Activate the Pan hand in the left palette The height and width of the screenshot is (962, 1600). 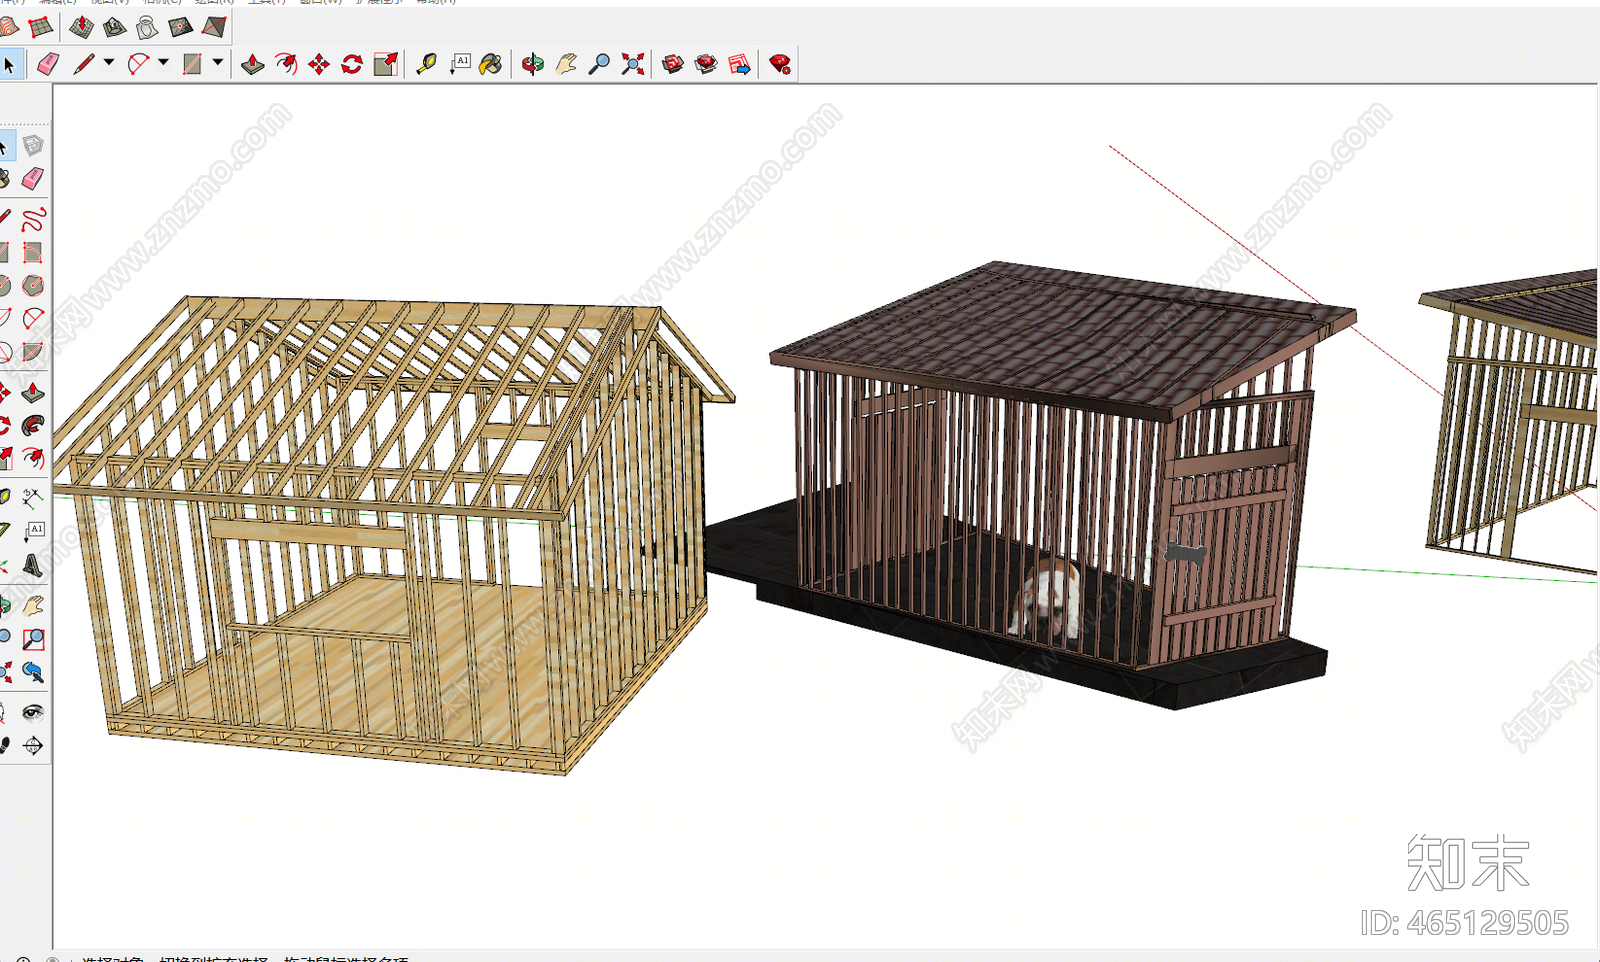pos(33,605)
